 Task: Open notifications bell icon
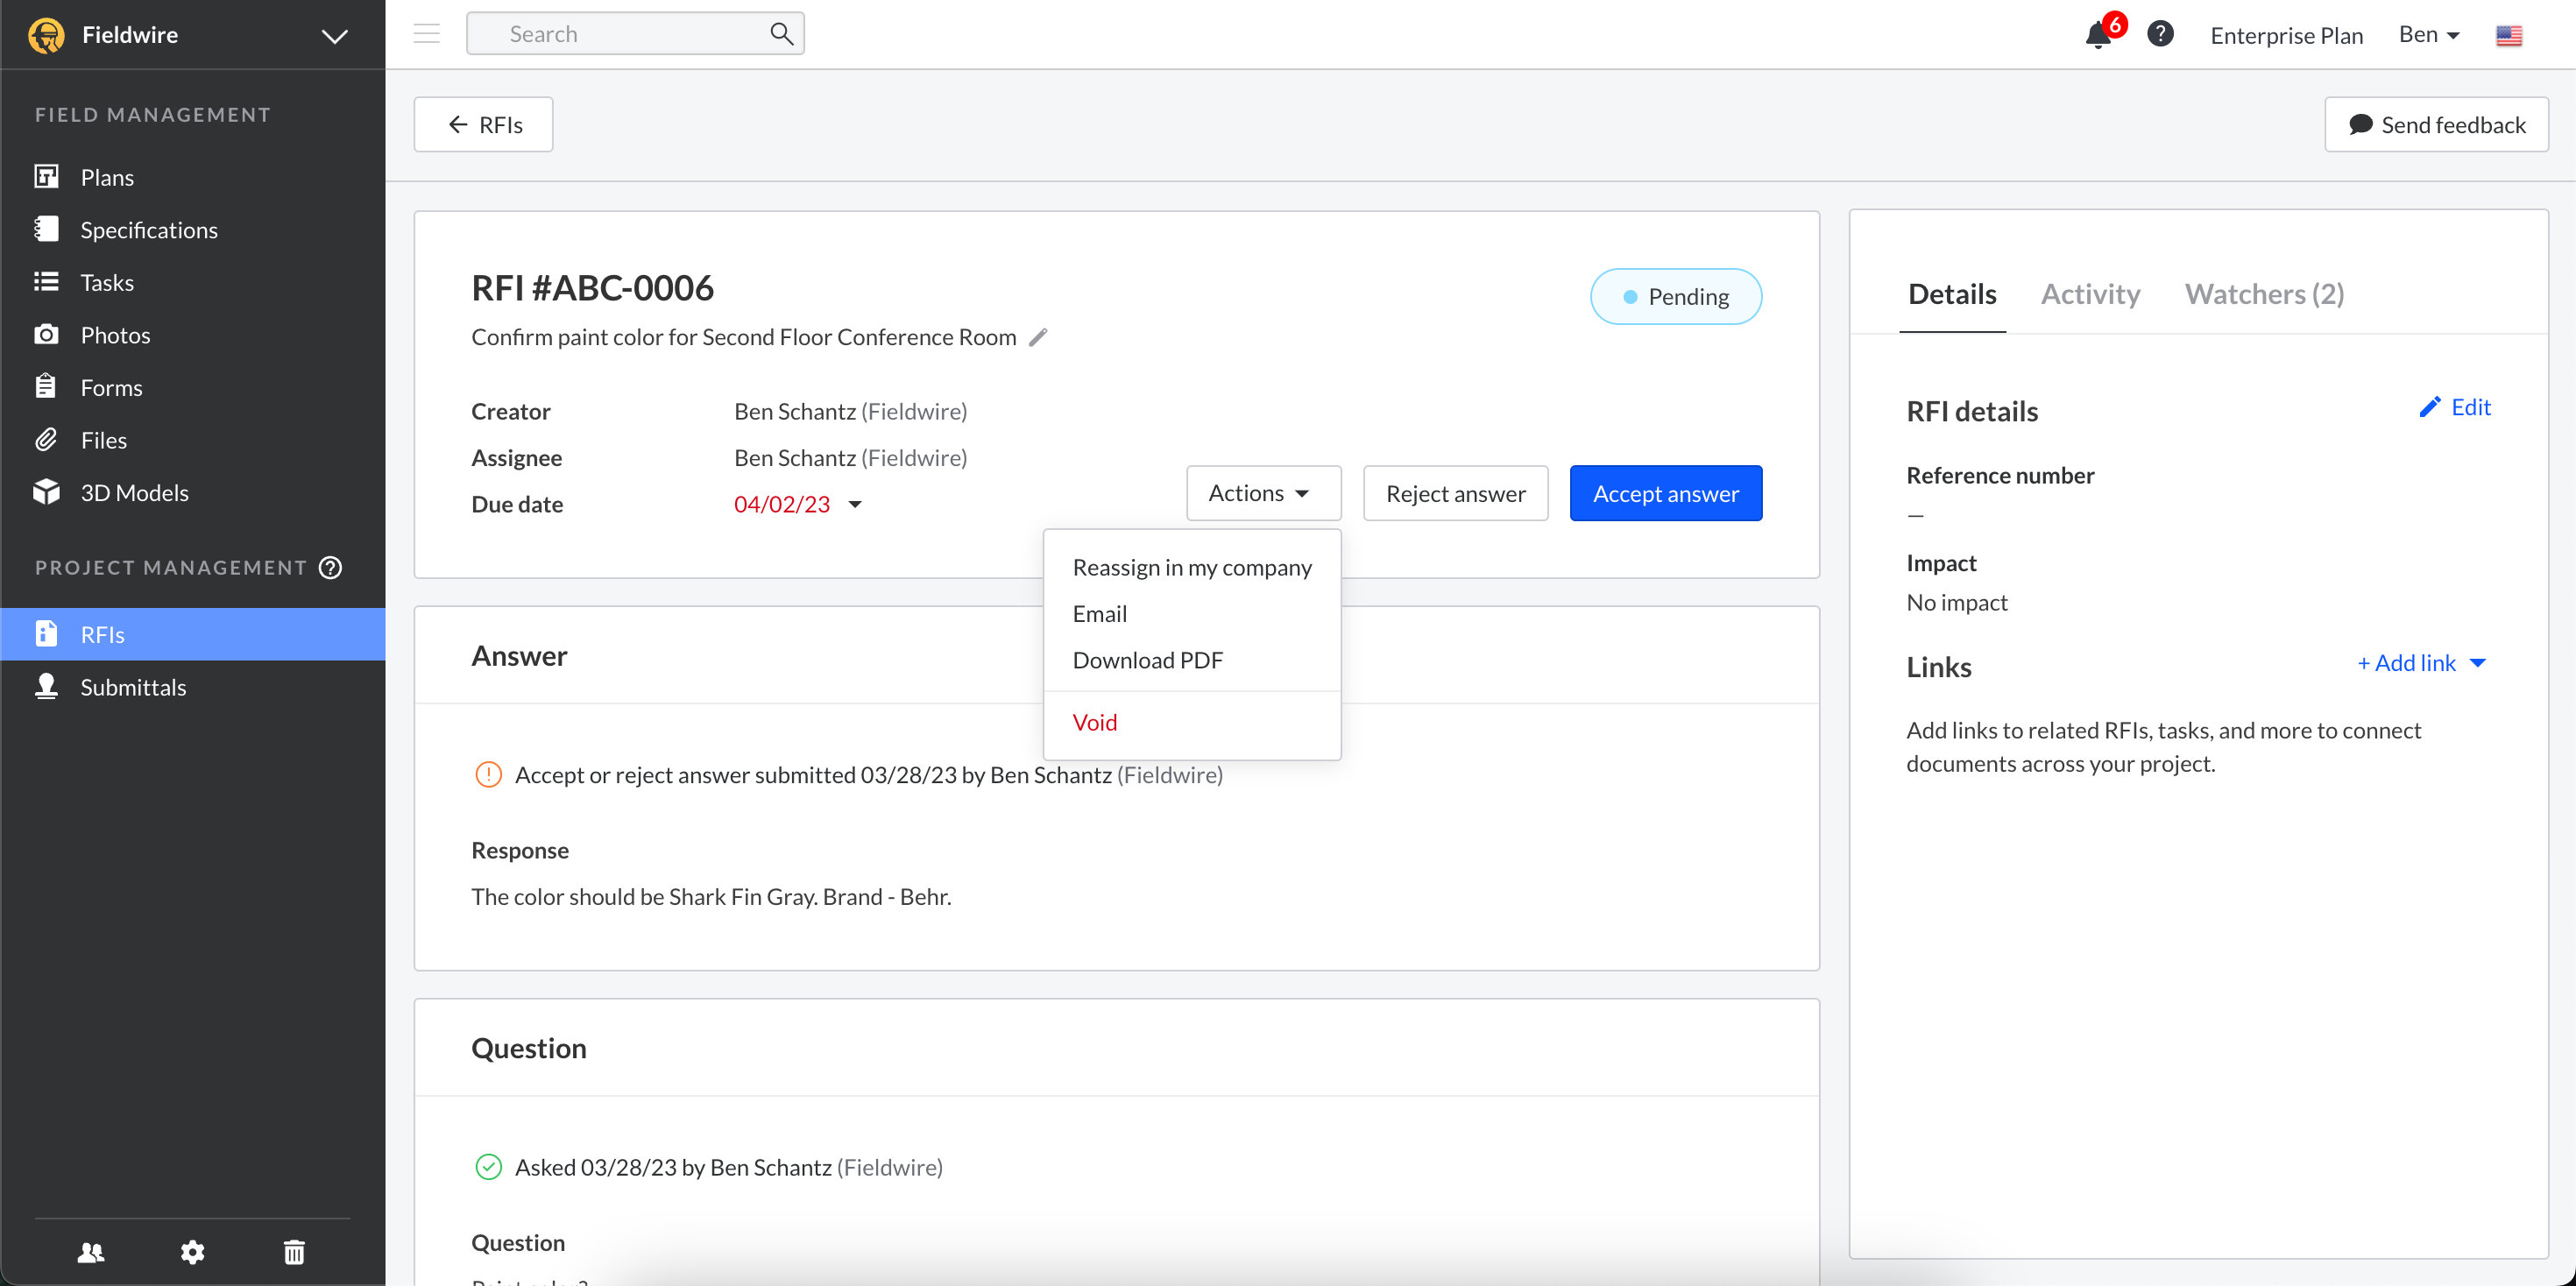pos(2098,35)
